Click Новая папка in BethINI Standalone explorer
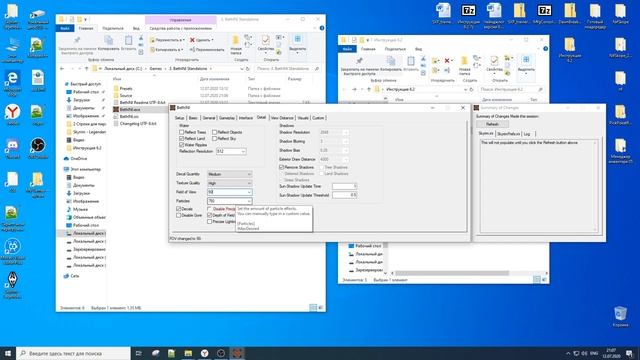 point(236,45)
